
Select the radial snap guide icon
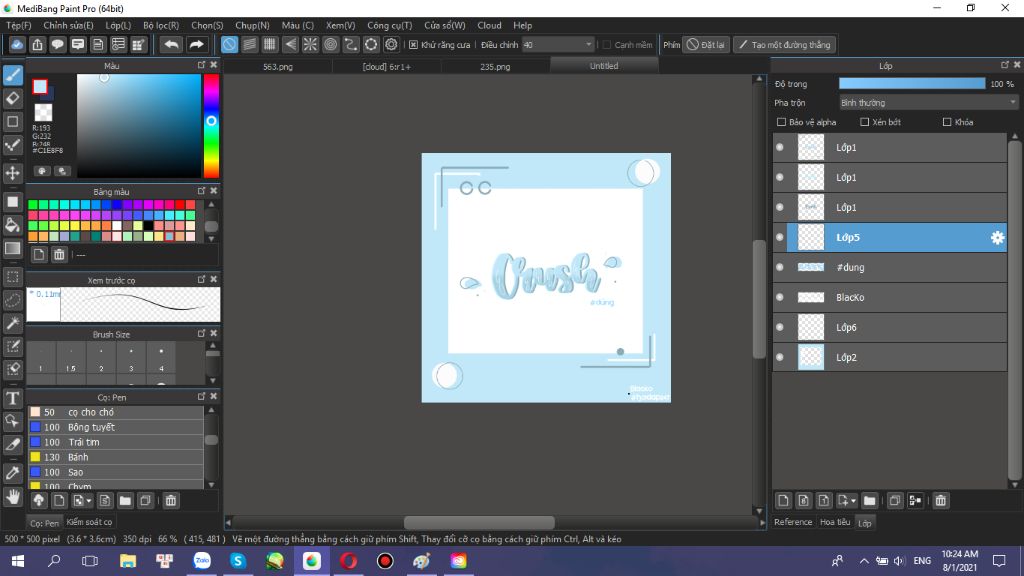click(310, 45)
